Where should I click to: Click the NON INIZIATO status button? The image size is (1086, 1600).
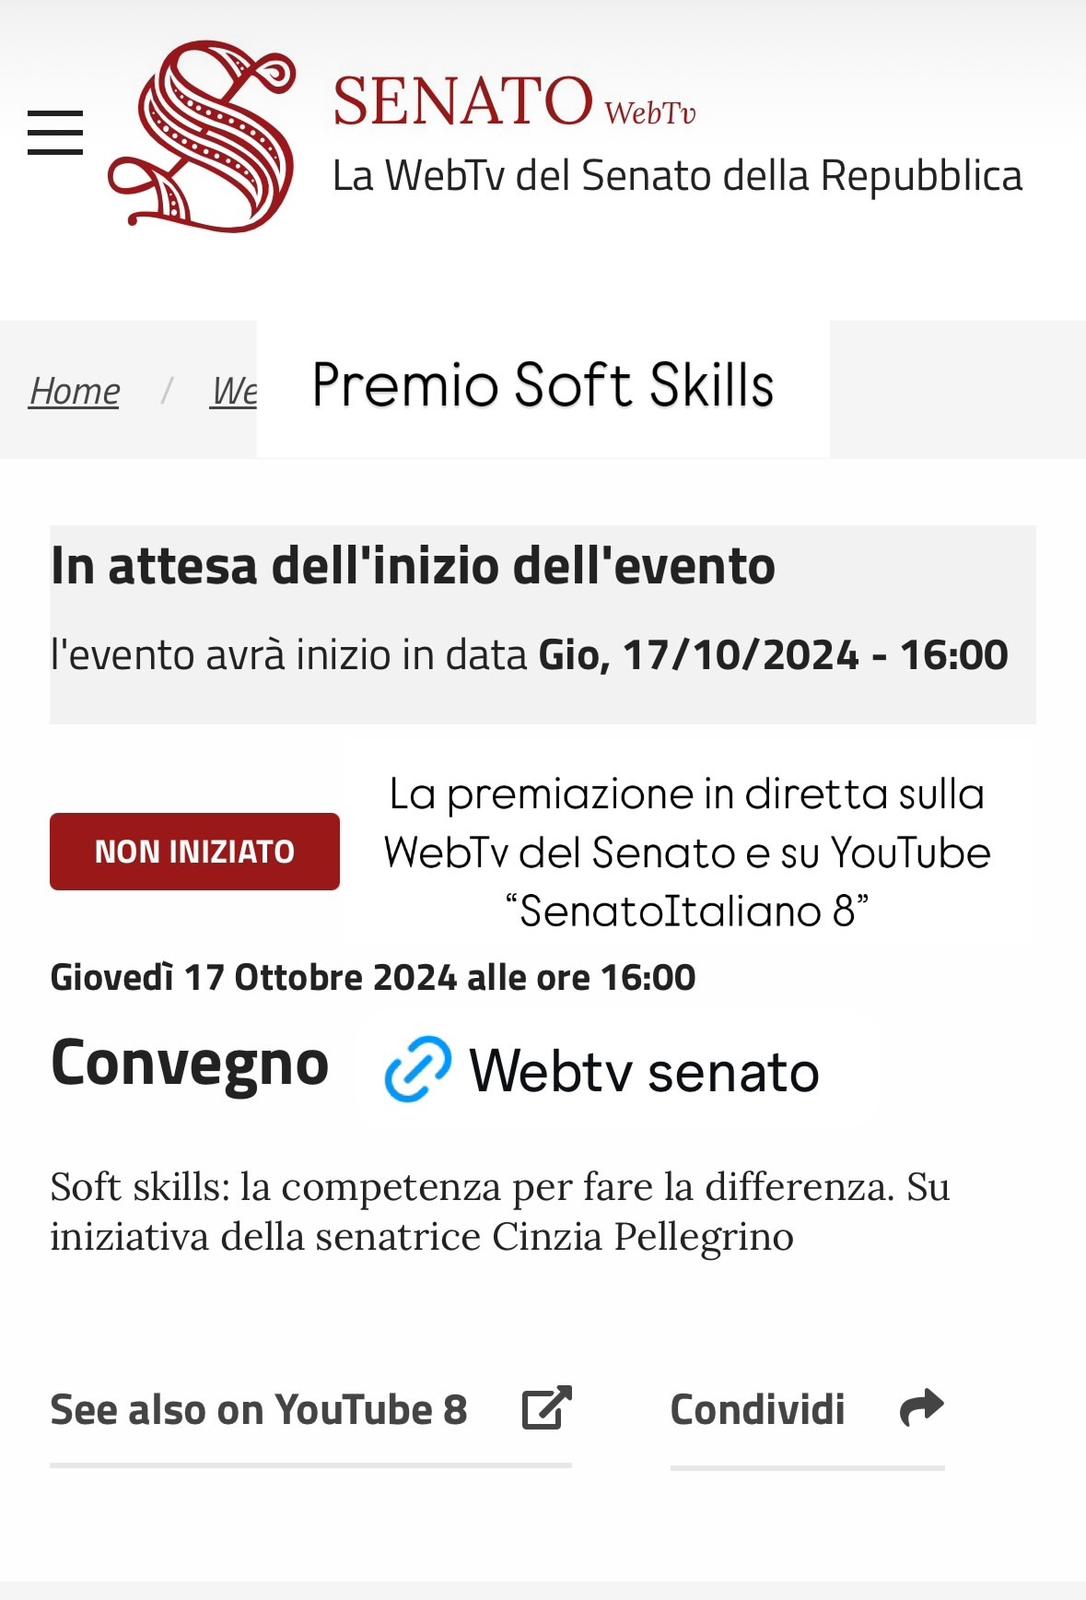pos(195,851)
